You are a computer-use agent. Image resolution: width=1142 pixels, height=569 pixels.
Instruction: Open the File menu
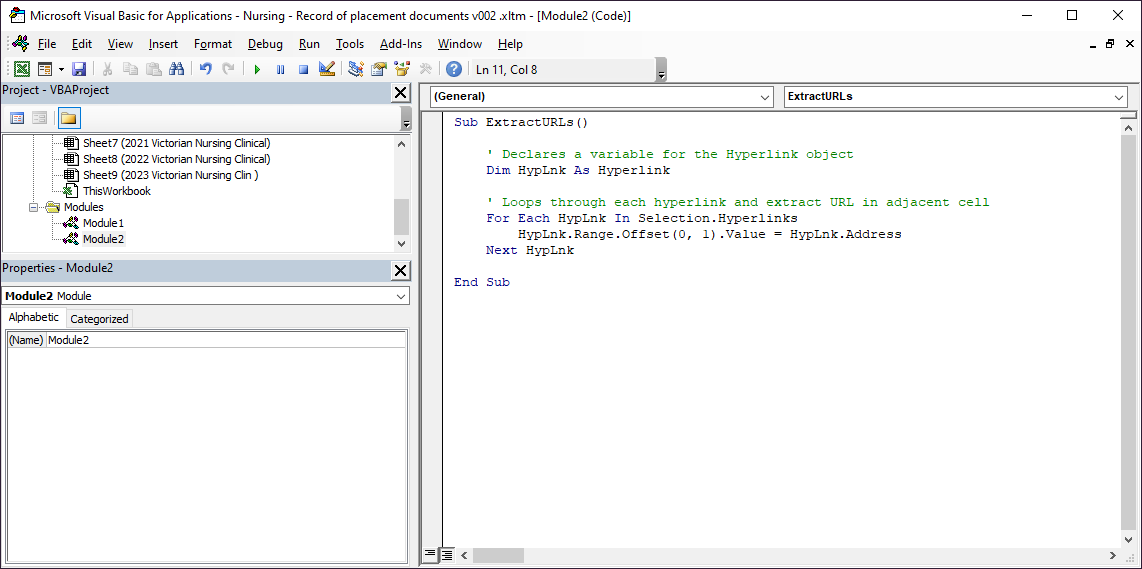coord(47,44)
